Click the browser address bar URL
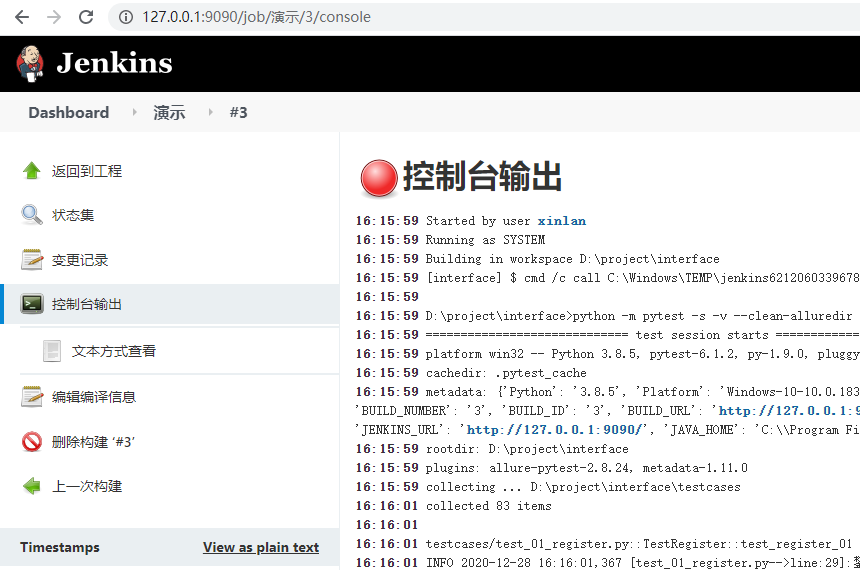 (256, 17)
